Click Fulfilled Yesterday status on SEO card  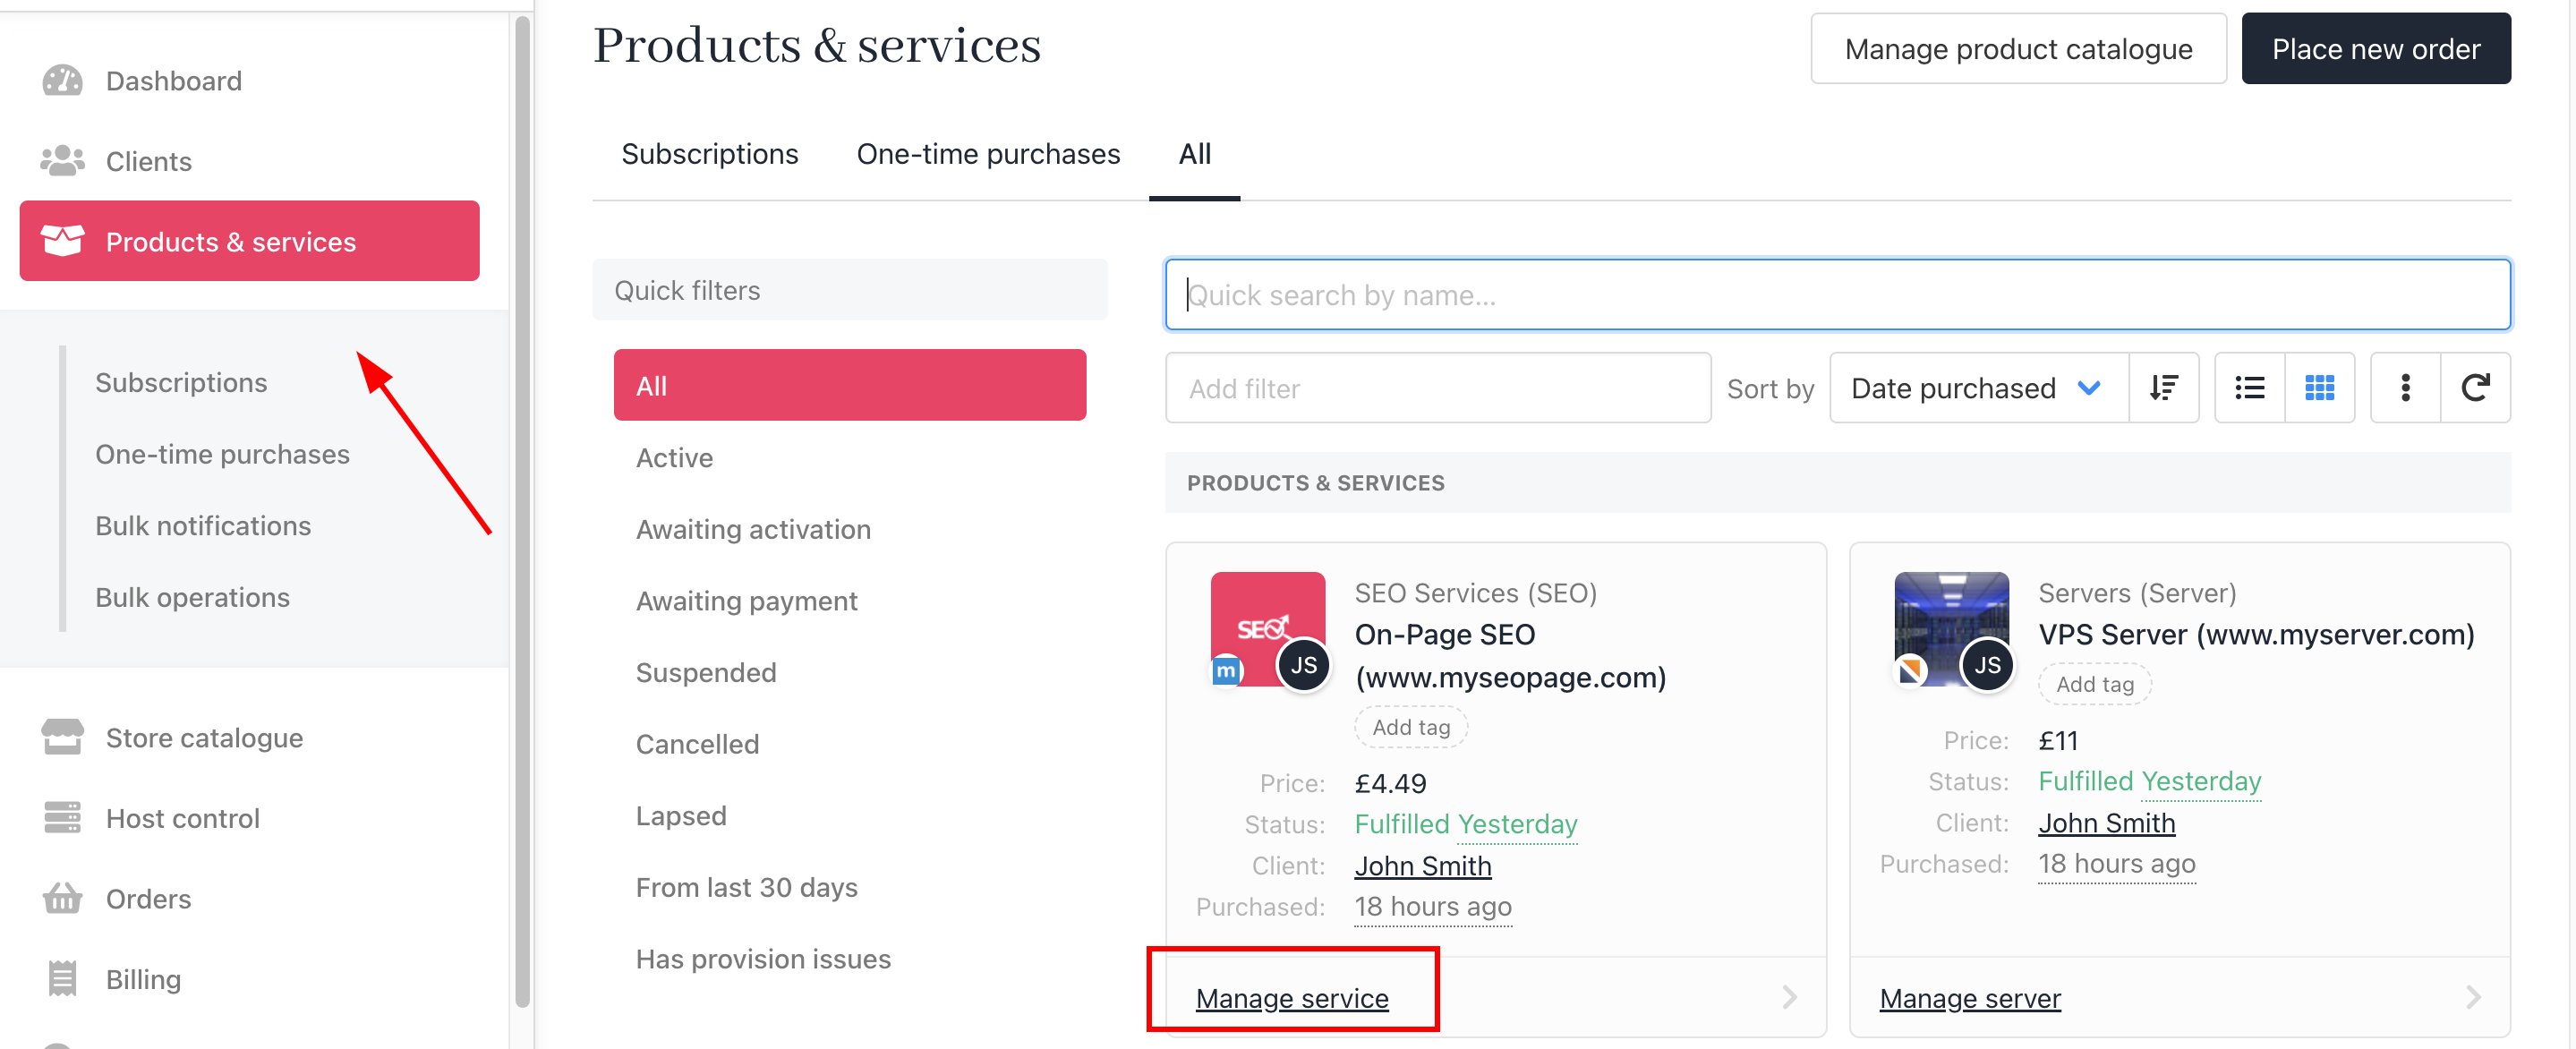tap(1466, 824)
